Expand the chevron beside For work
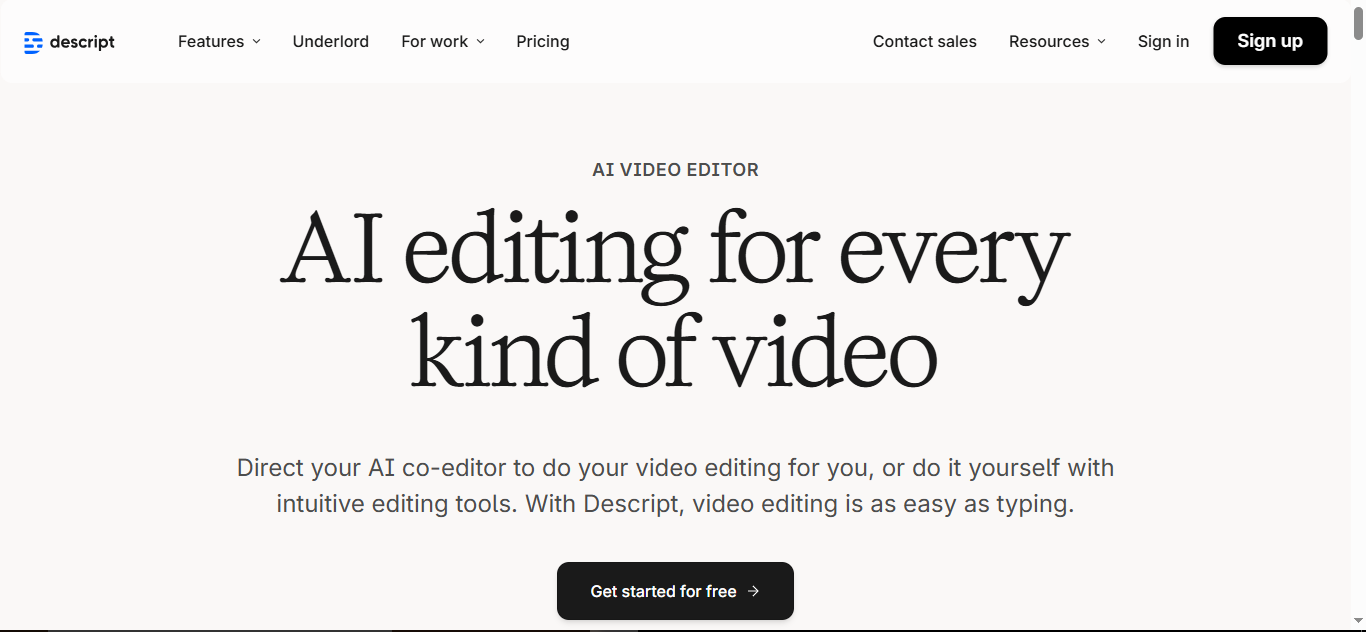The height and width of the screenshot is (632, 1366). point(480,42)
